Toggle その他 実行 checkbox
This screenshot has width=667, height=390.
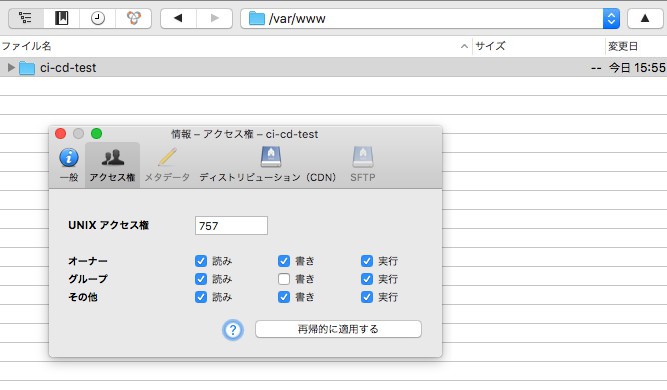coord(367,297)
